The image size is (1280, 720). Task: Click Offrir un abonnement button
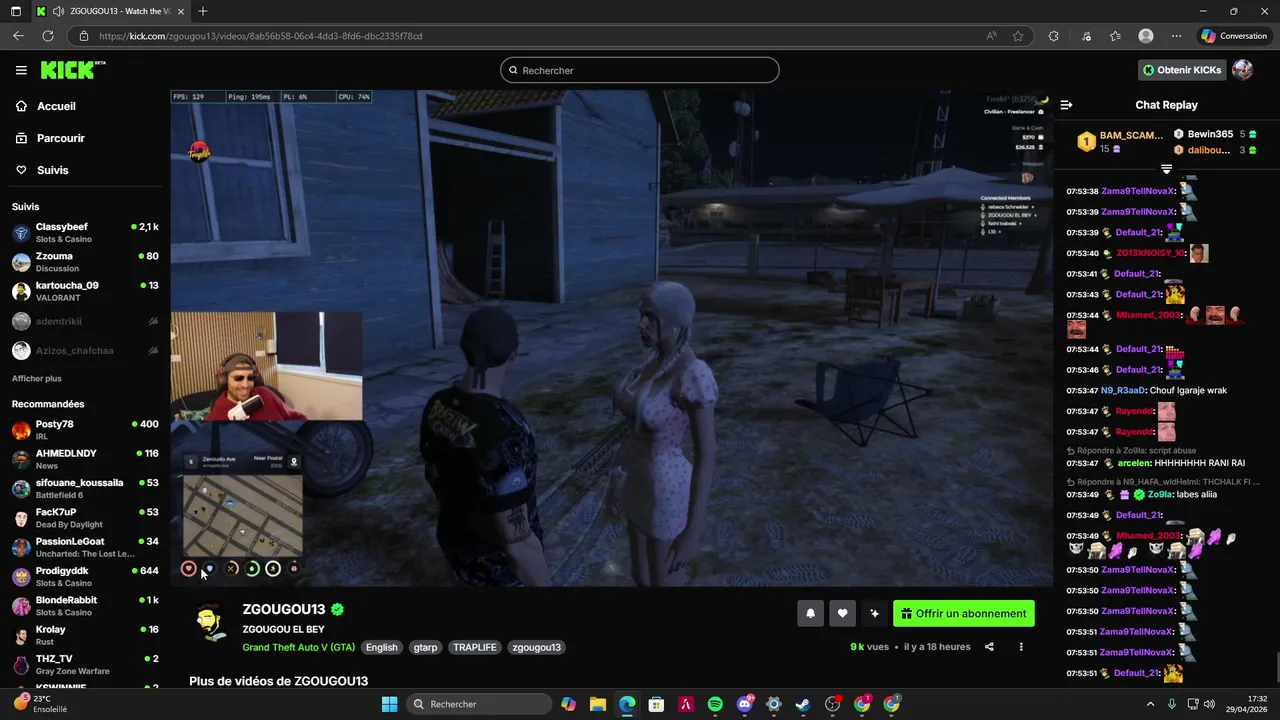[964, 614]
